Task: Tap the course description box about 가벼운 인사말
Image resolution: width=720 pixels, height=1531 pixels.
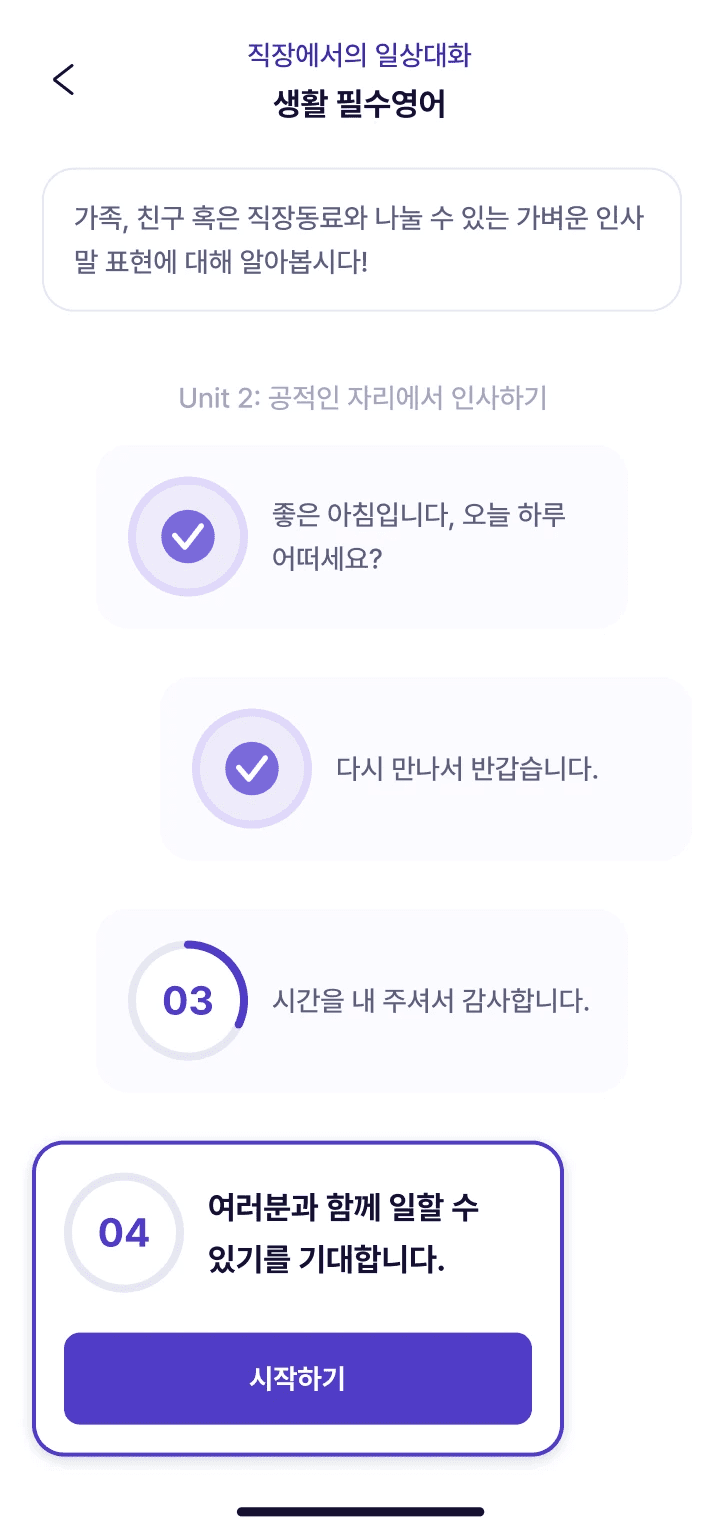Action: coord(362,240)
